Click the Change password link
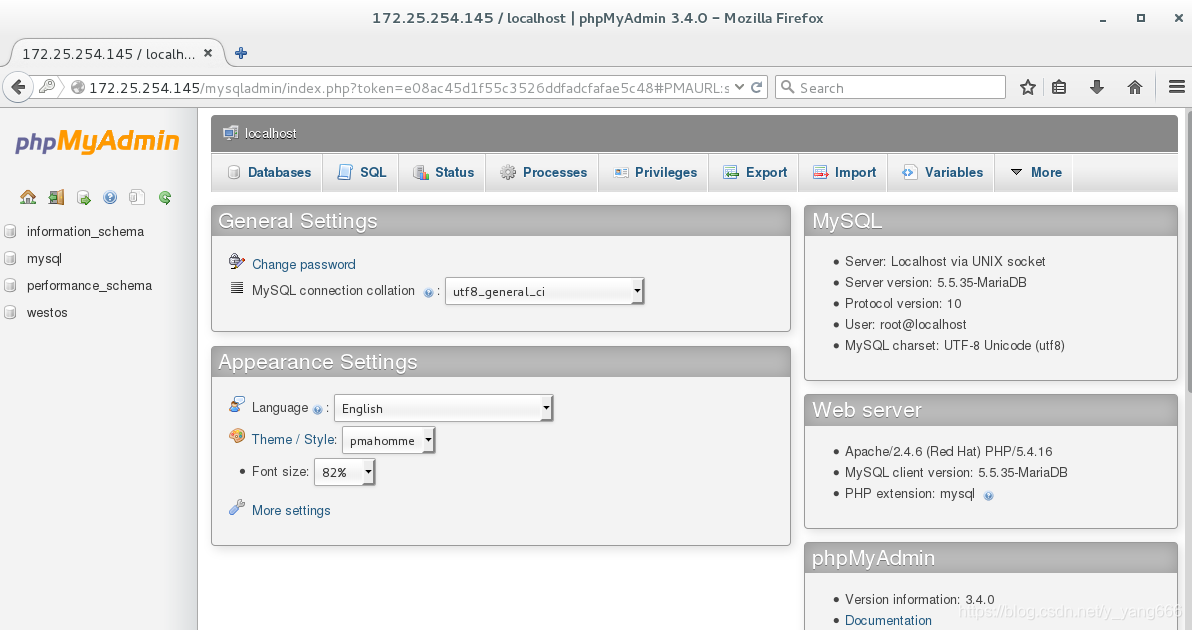This screenshot has width=1192, height=630. click(303, 264)
